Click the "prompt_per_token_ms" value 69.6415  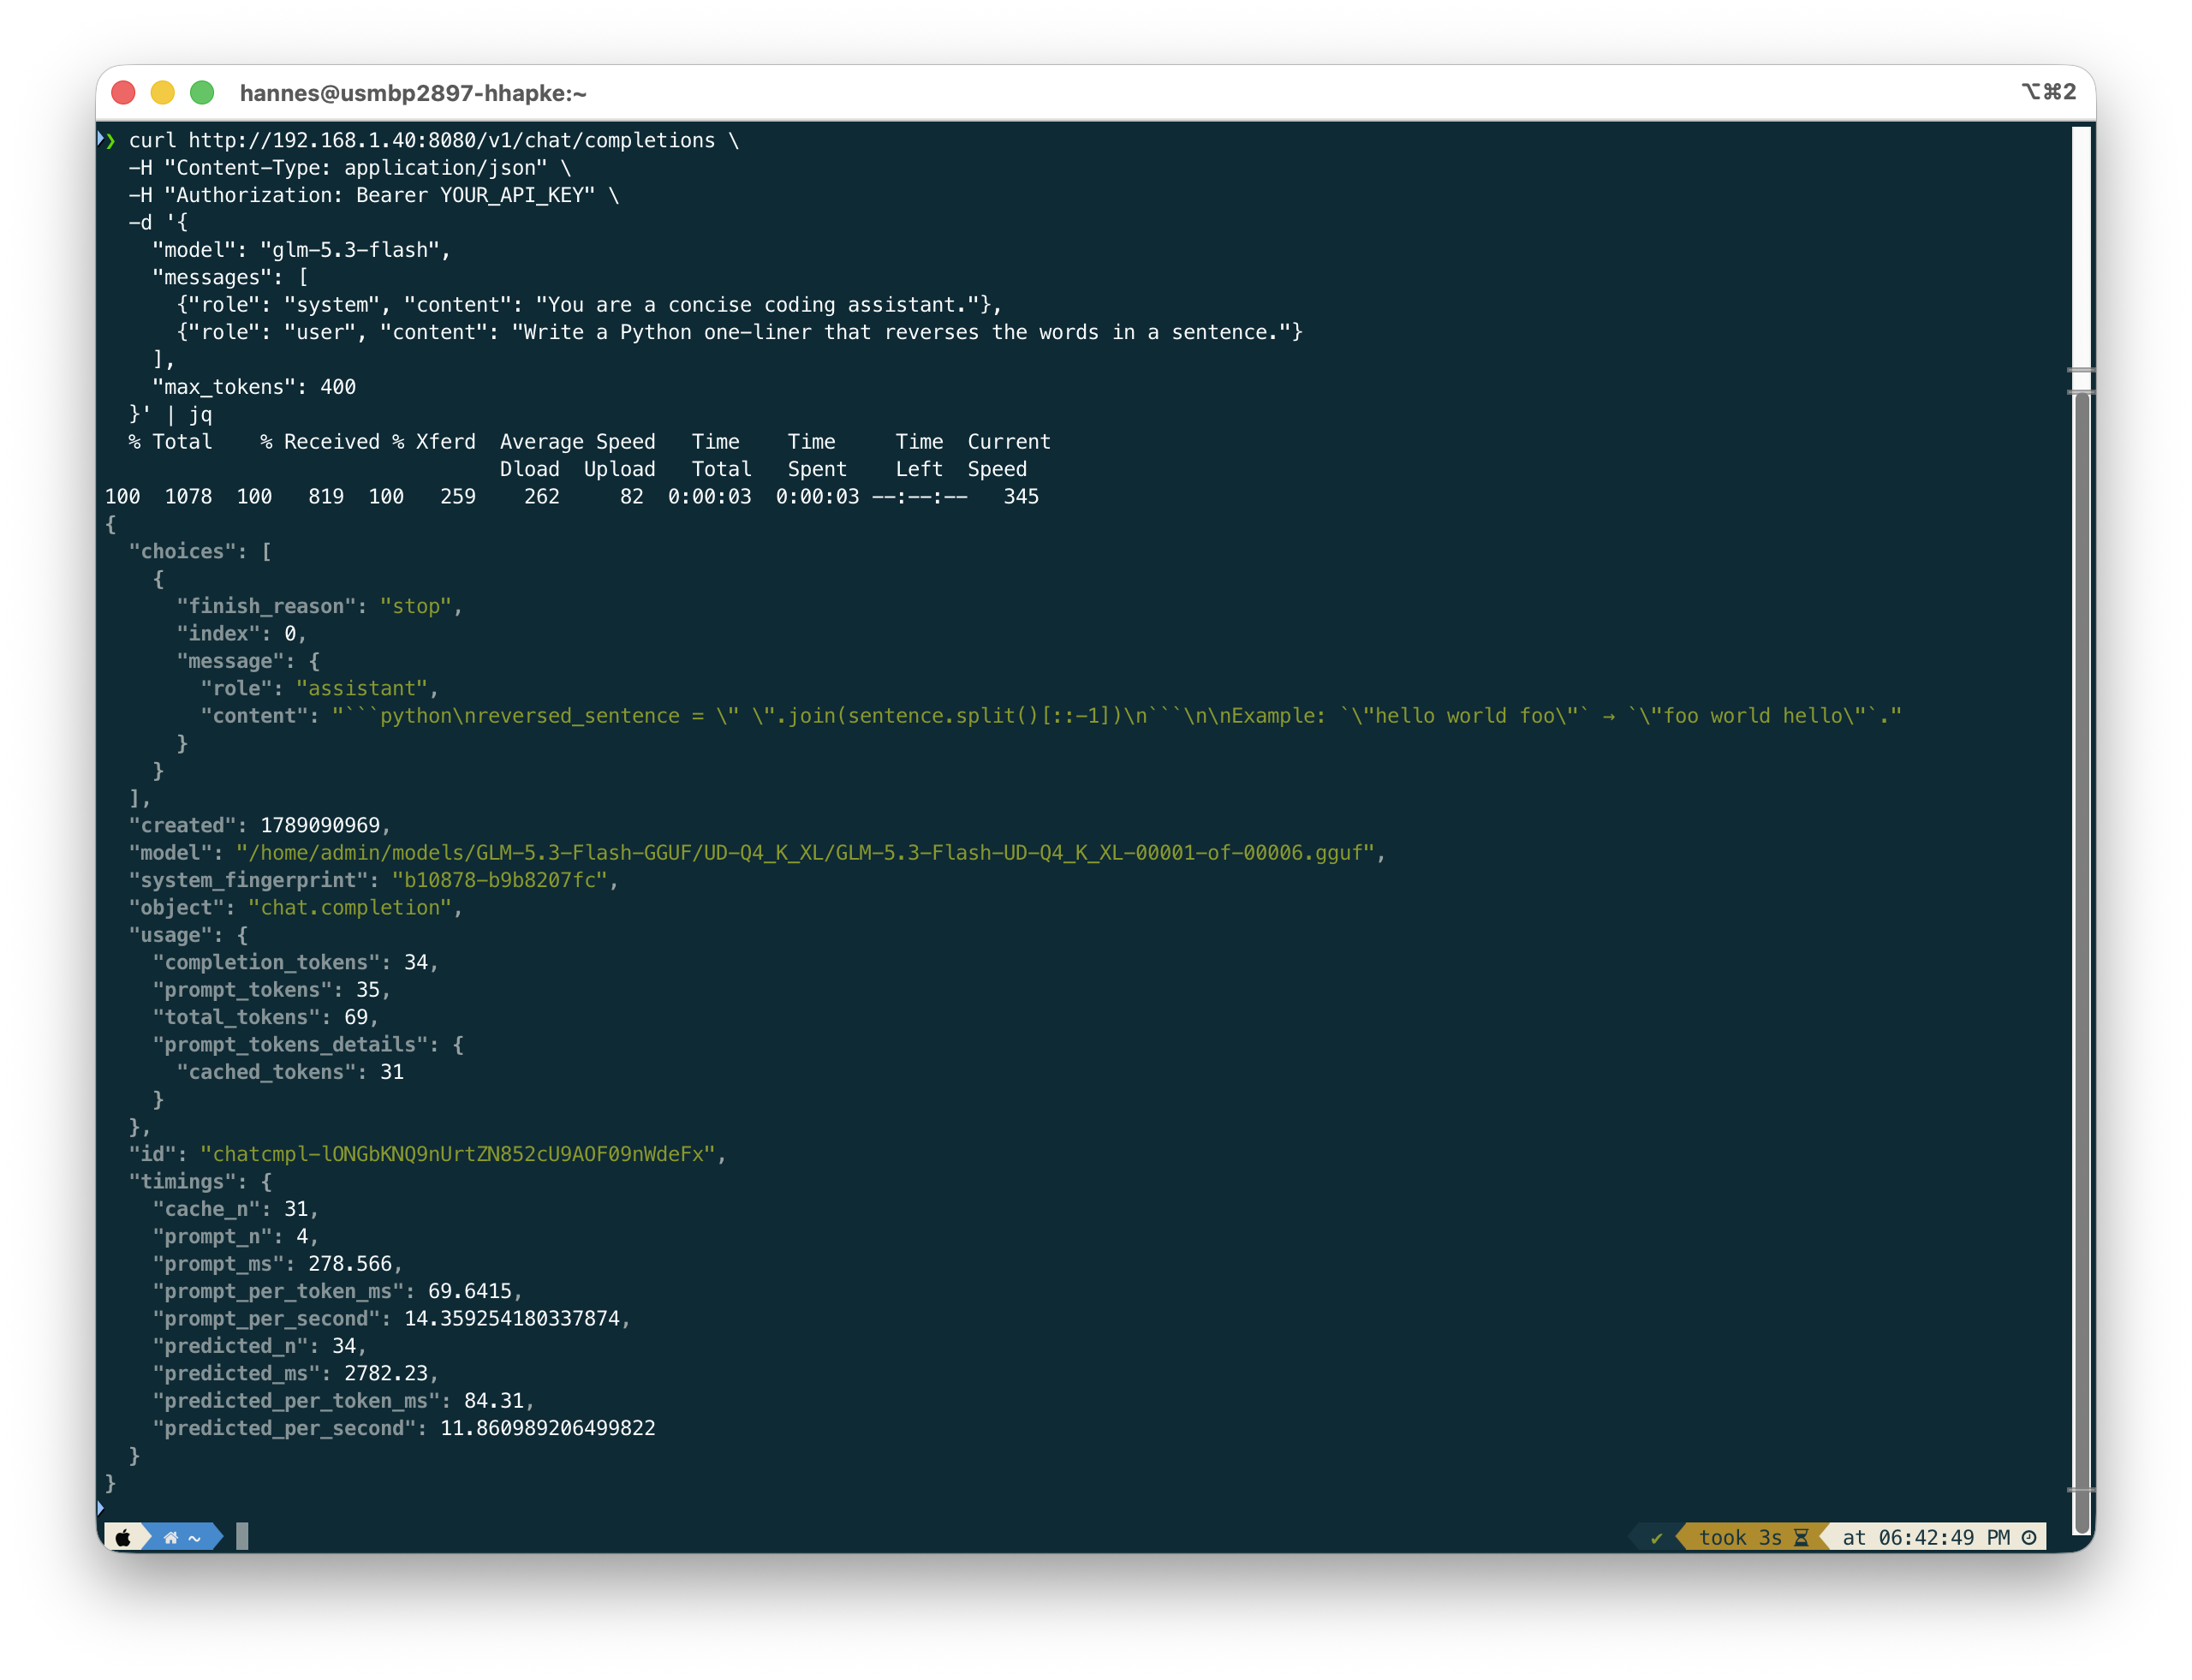470,1291
